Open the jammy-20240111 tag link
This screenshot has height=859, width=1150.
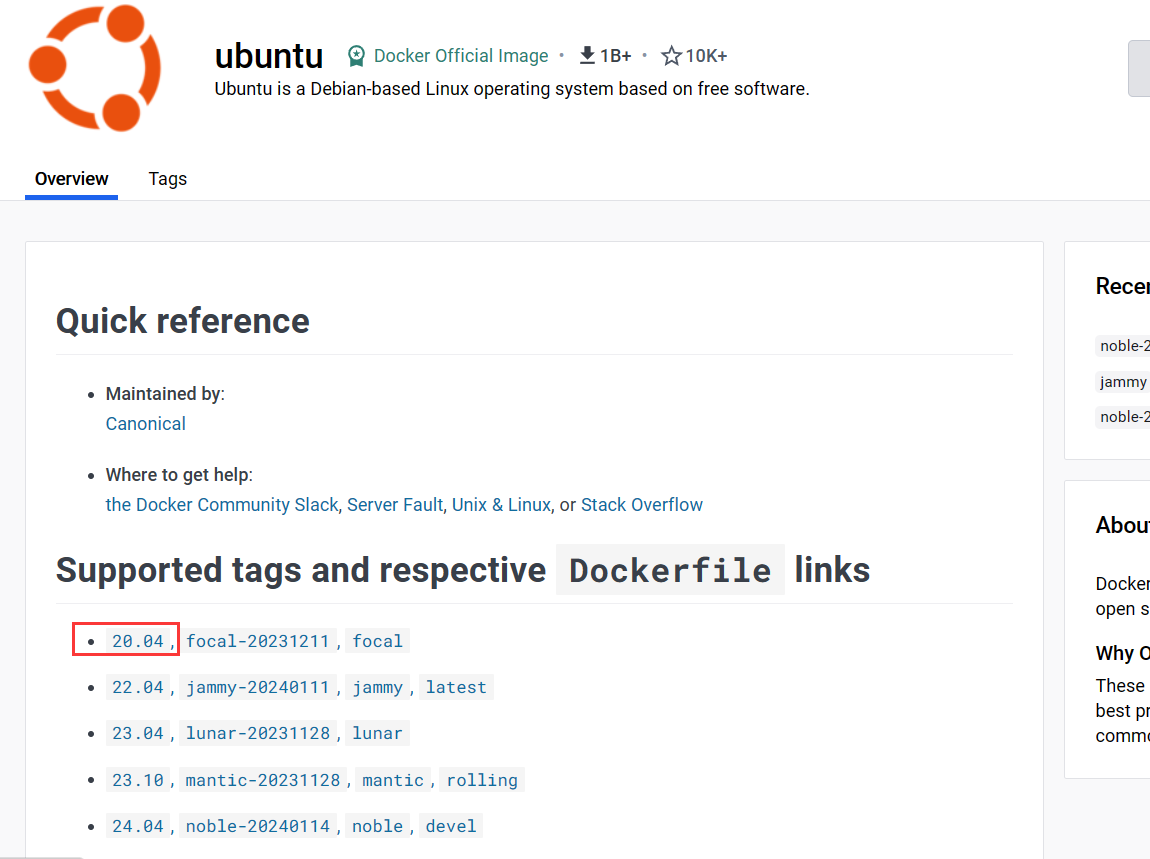click(x=257, y=687)
